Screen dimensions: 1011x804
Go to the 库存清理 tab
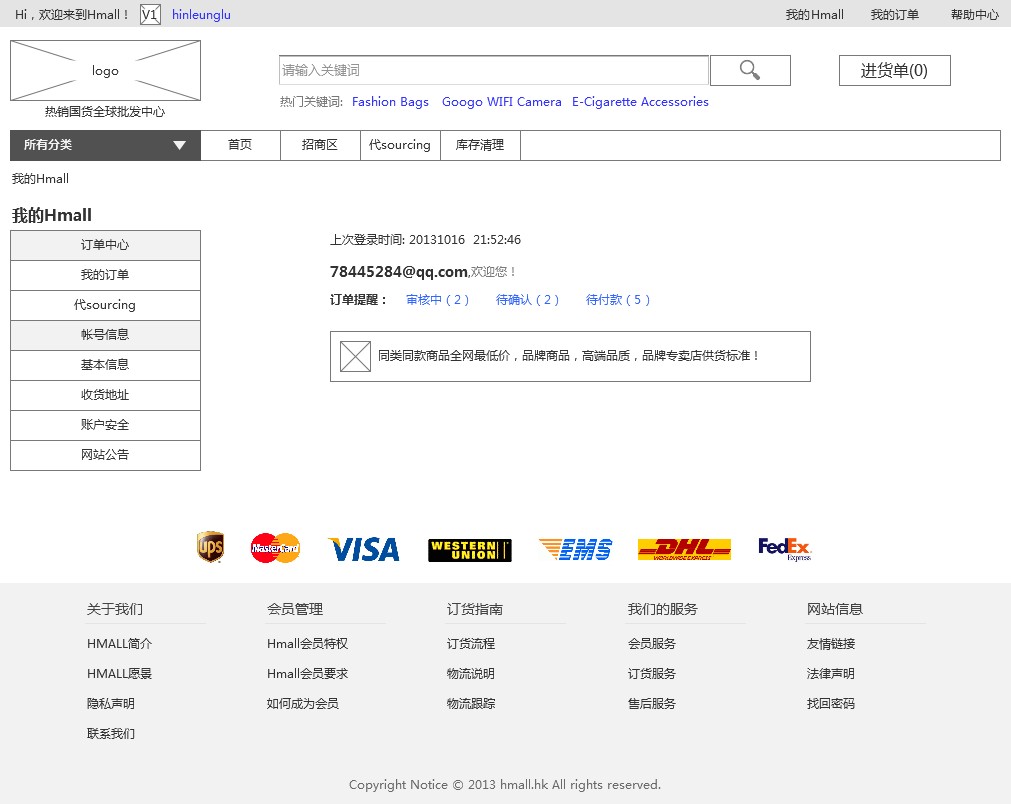click(x=480, y=145)
